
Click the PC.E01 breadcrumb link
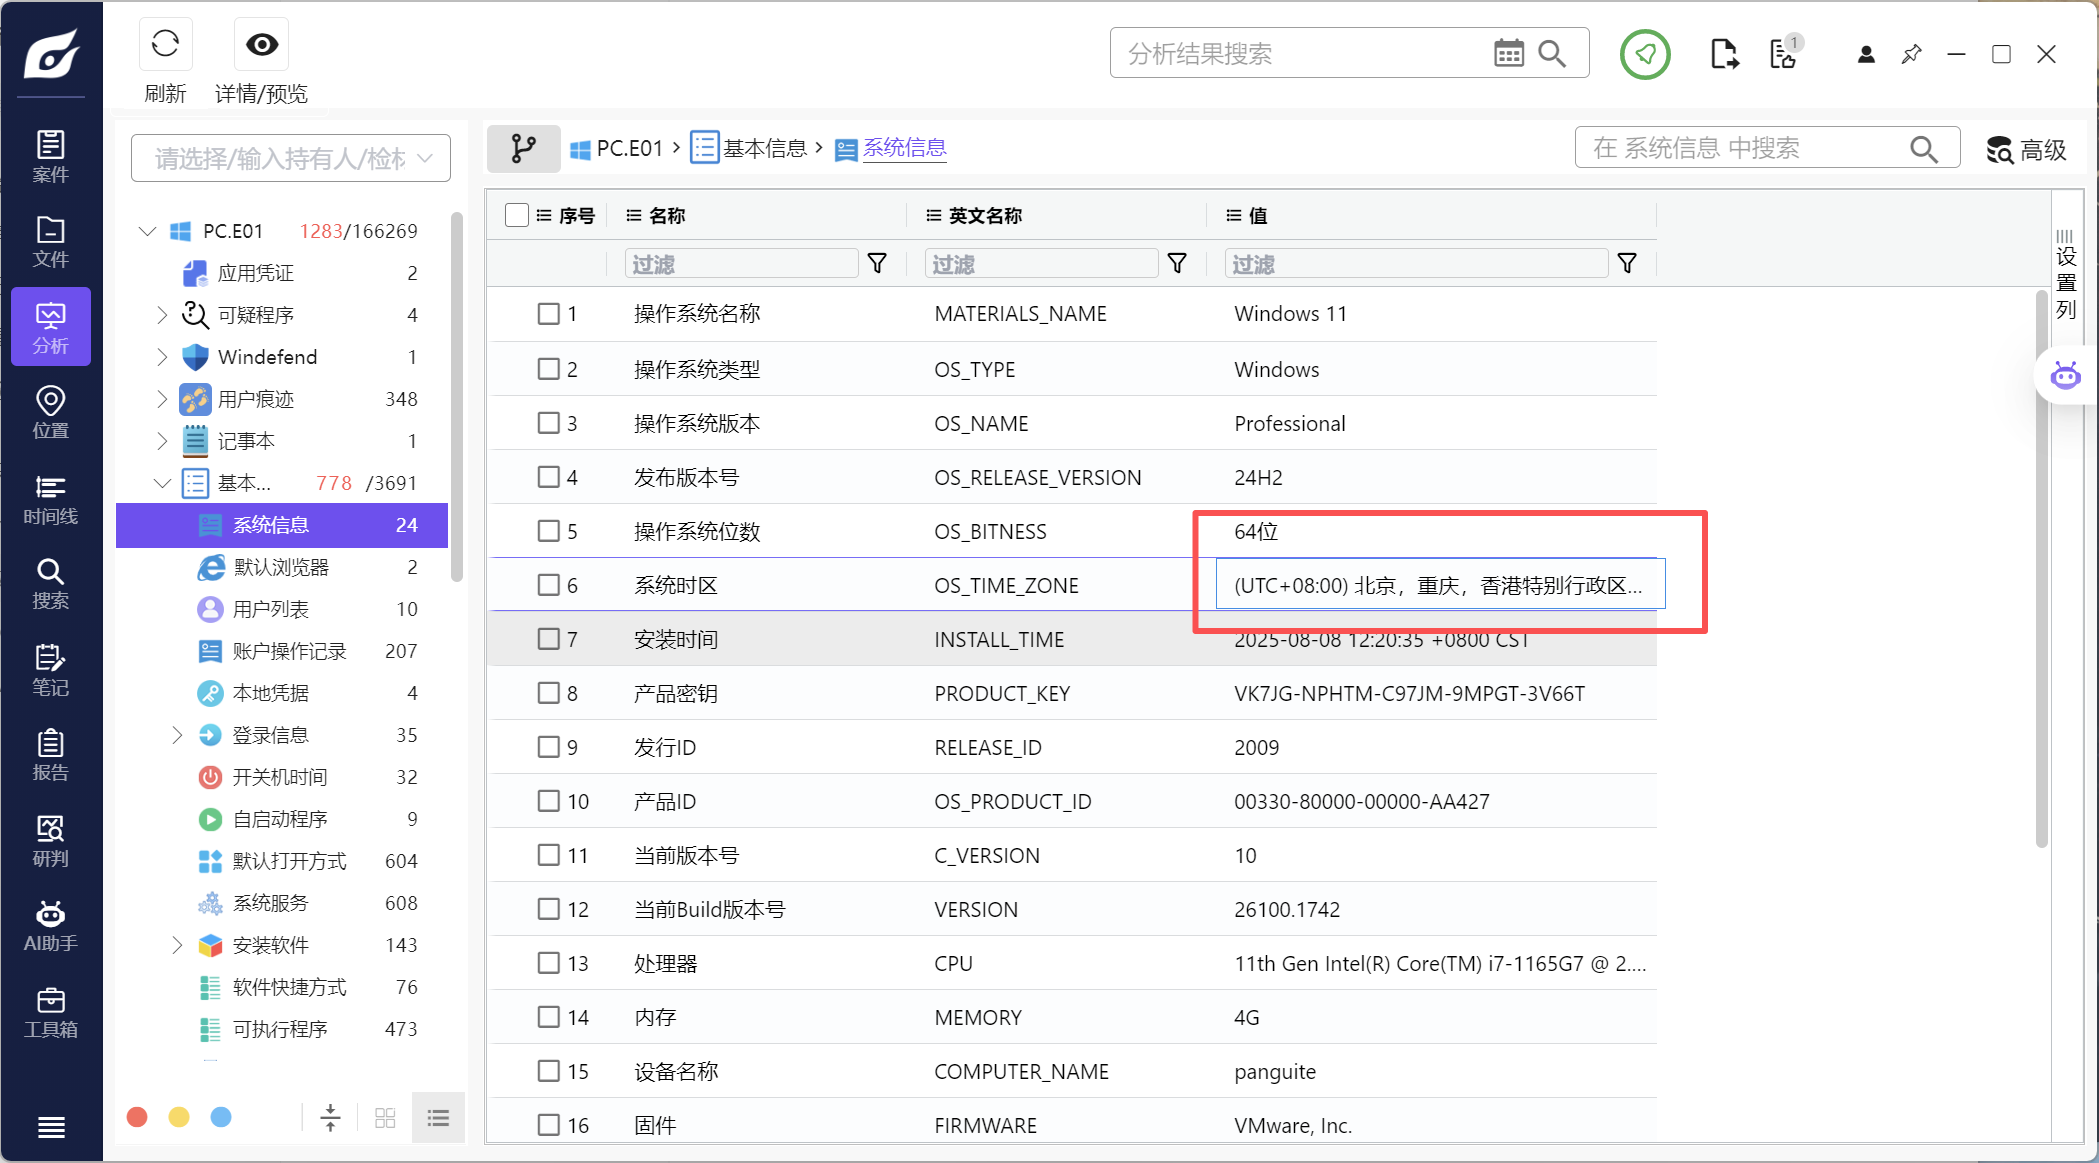coord(616,149)
